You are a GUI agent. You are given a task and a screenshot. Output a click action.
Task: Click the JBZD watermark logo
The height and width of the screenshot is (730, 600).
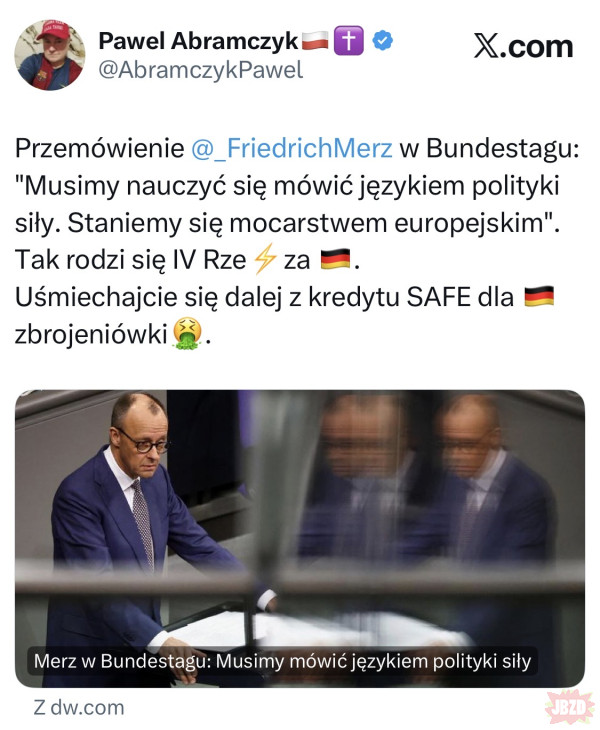[569, 708]
